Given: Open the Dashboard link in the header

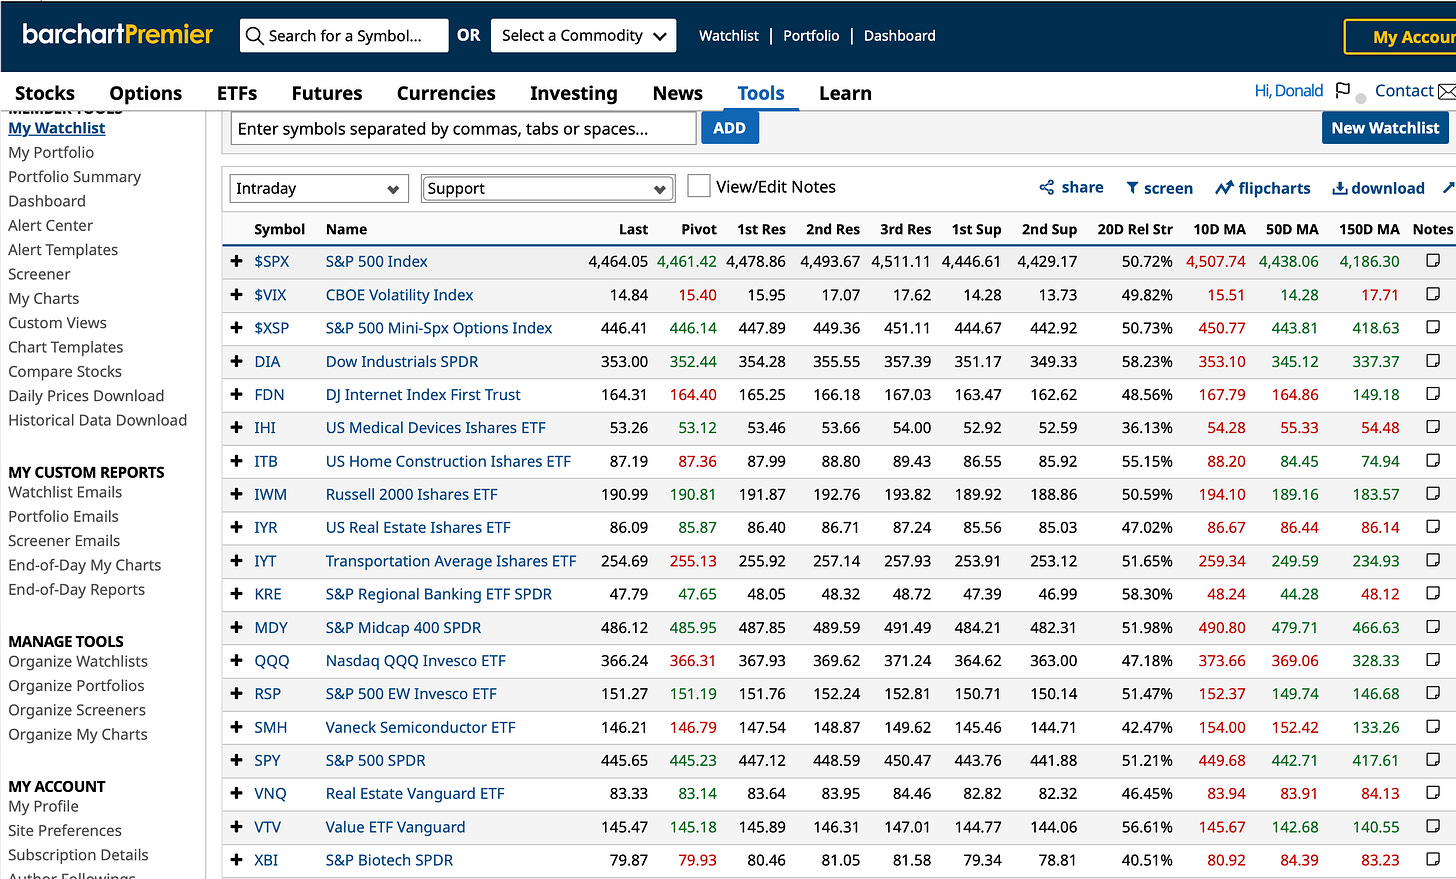Looking at the screenshot, I should pos(900,36).
